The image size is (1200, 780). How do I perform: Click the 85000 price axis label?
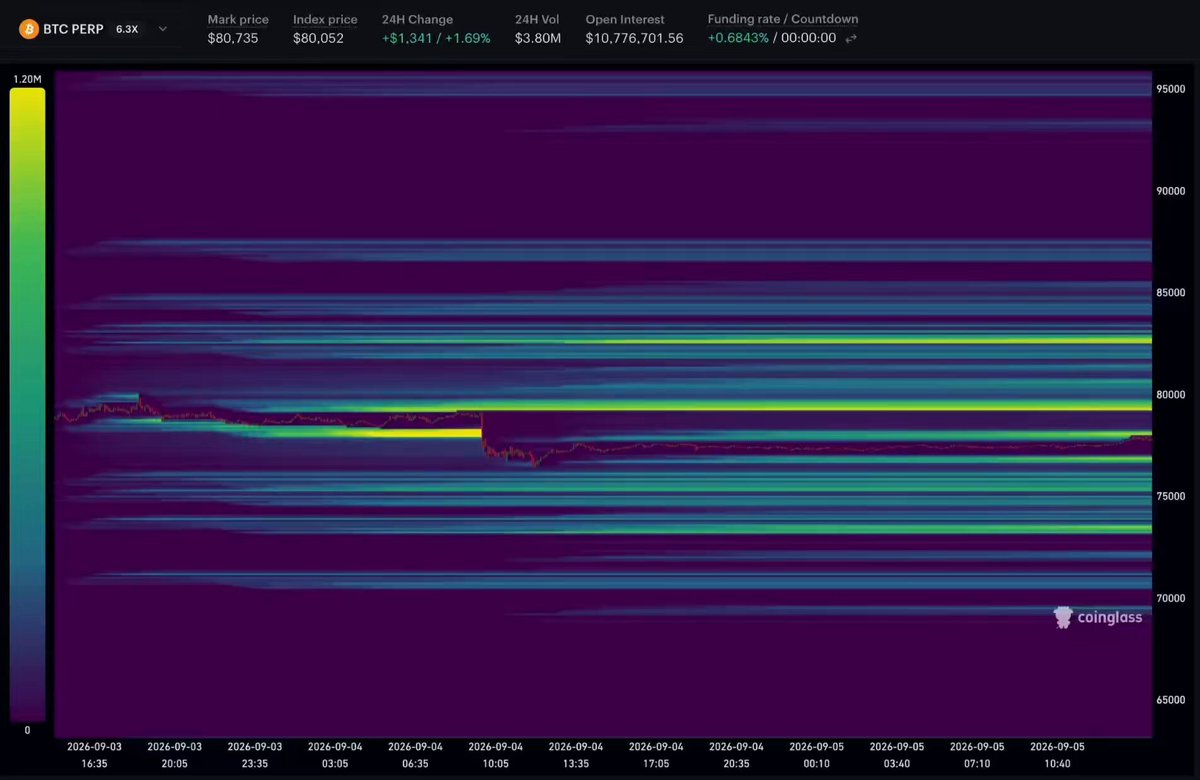click(x=1171, y=292)
